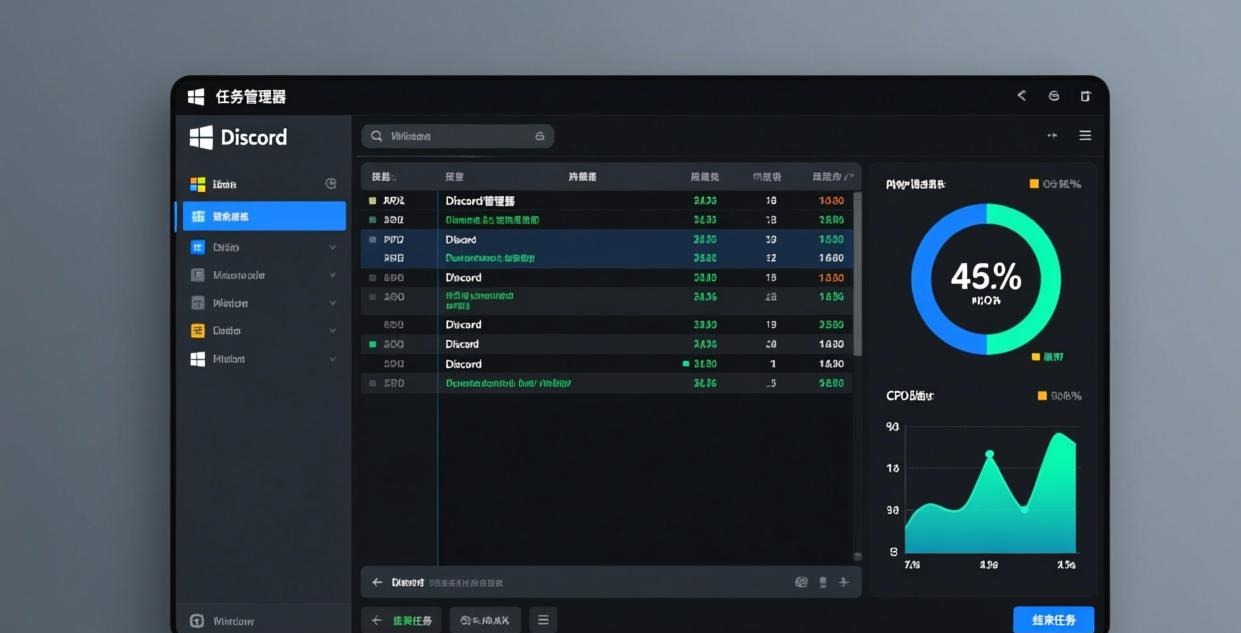Select the last green-text process row

click(606, 383)
